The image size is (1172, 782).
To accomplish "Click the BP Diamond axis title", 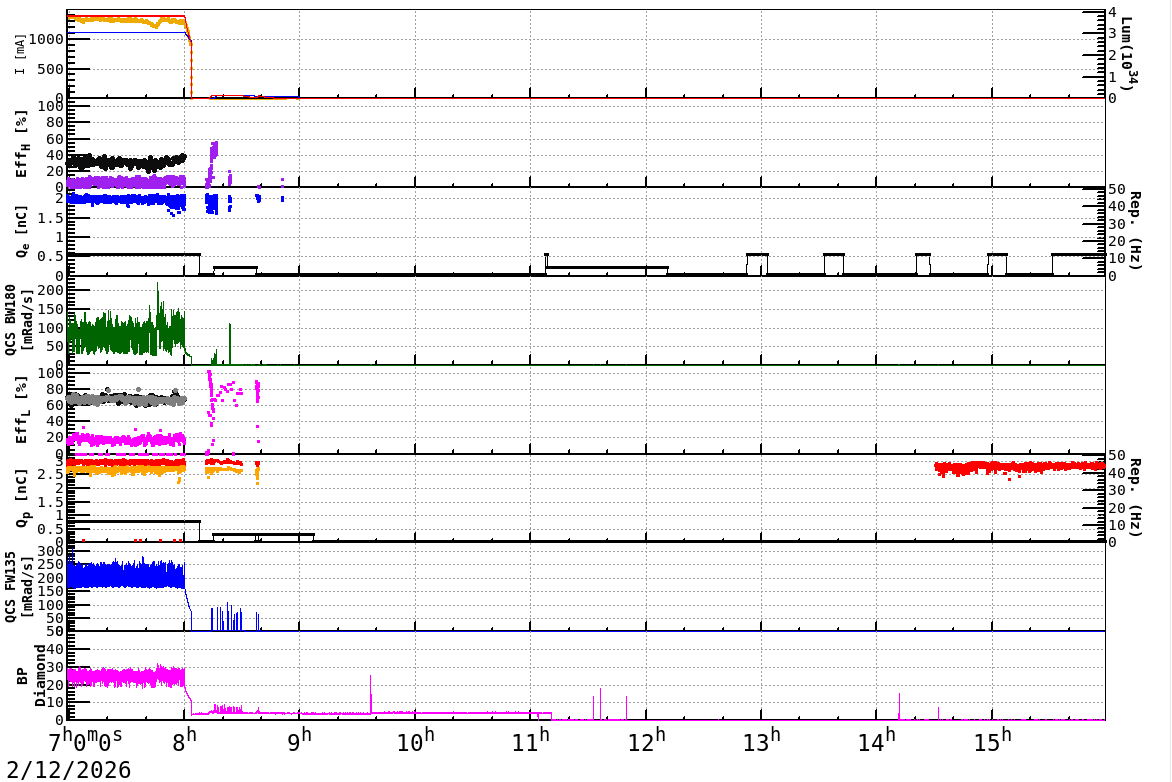I will [x=31, y=676].
